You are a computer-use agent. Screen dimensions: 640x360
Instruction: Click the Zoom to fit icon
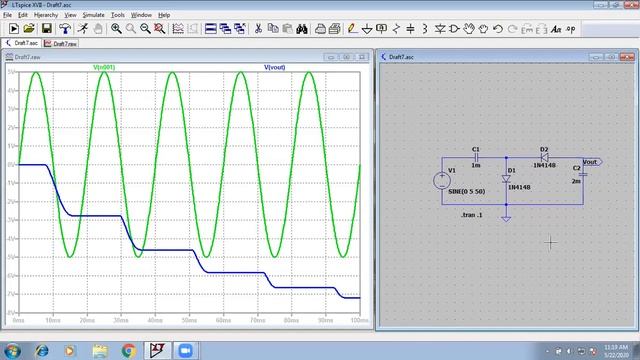160,29
